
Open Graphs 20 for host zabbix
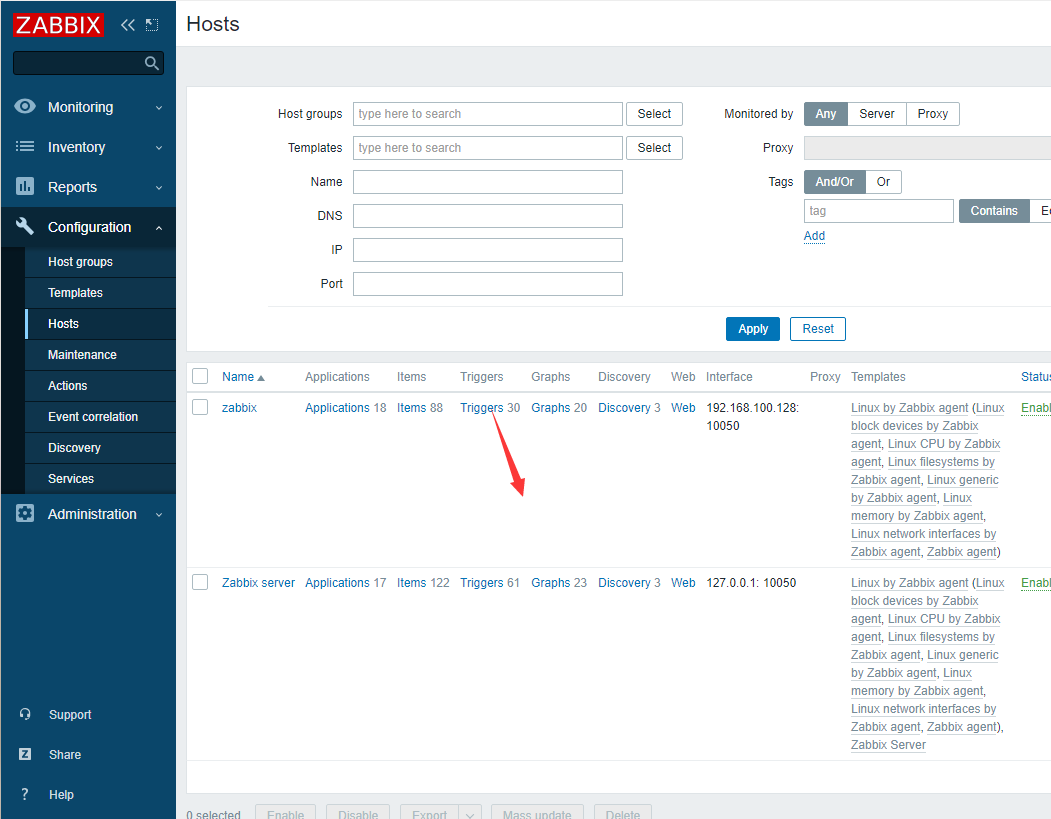point(551,407)
